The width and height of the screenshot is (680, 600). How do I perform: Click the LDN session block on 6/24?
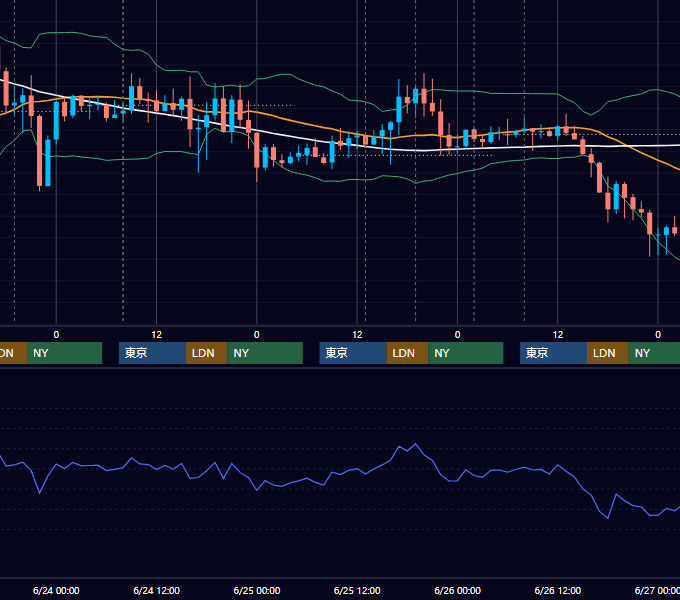point(206,353)
